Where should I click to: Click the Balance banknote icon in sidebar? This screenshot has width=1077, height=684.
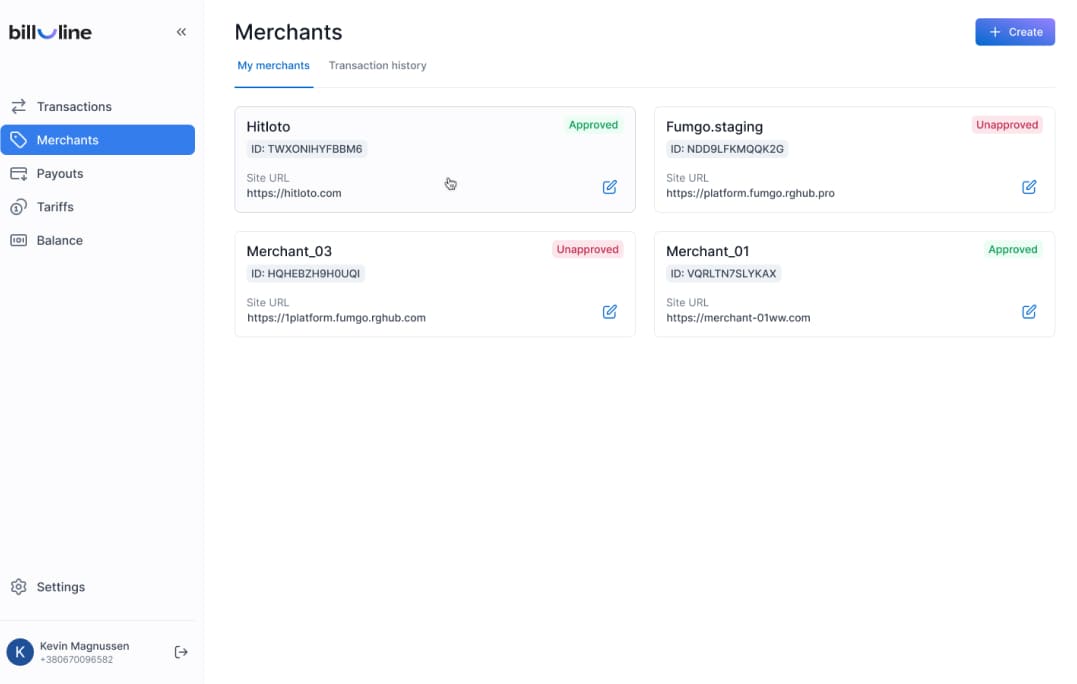pos(18,240)
